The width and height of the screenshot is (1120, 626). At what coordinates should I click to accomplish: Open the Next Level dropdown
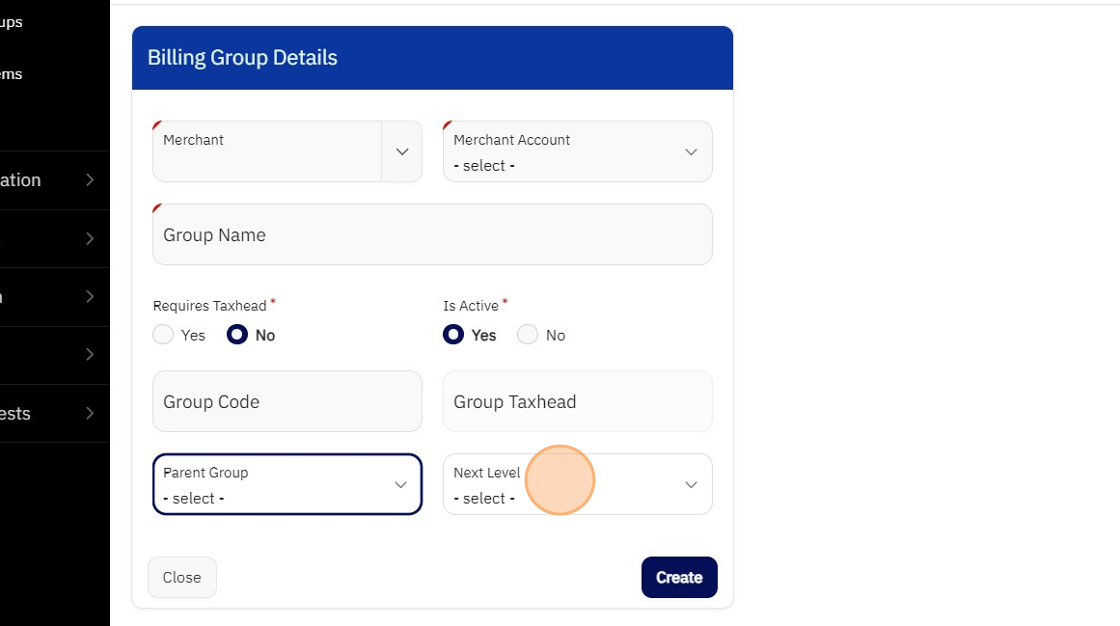coord(577,485)
